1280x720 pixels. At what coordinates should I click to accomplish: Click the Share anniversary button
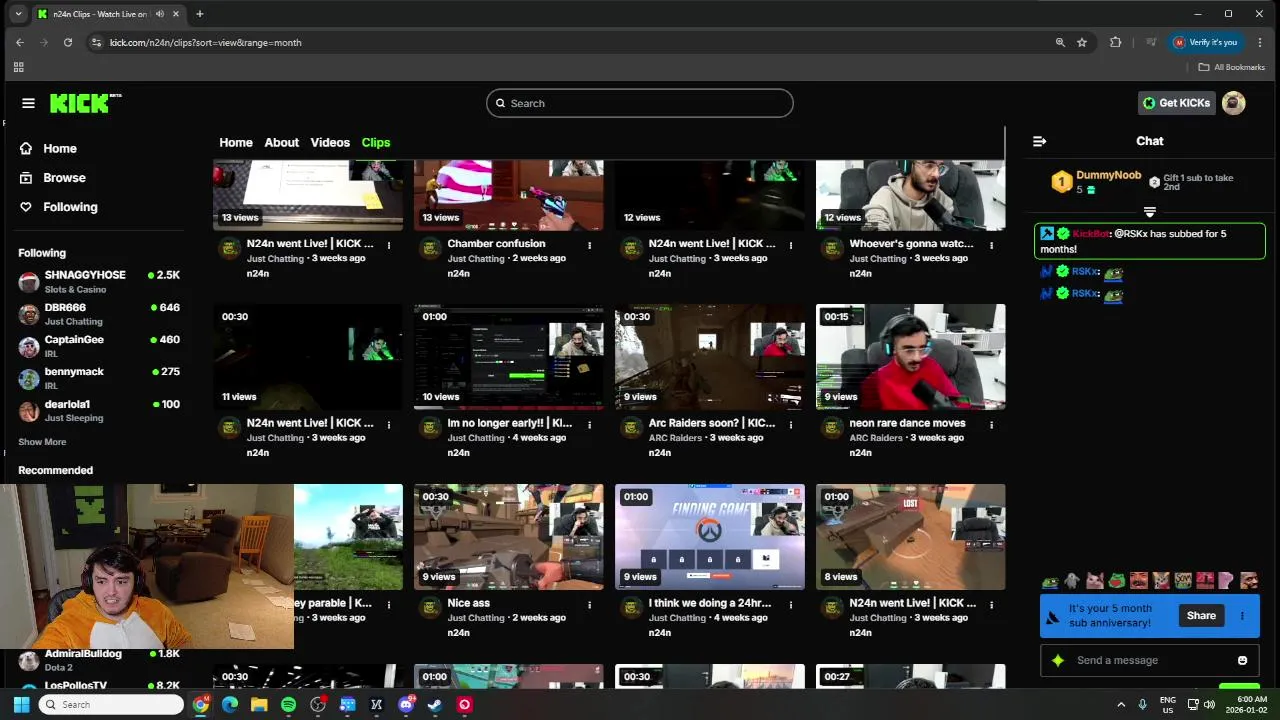pyautogui.click(x=1201, y=616)
